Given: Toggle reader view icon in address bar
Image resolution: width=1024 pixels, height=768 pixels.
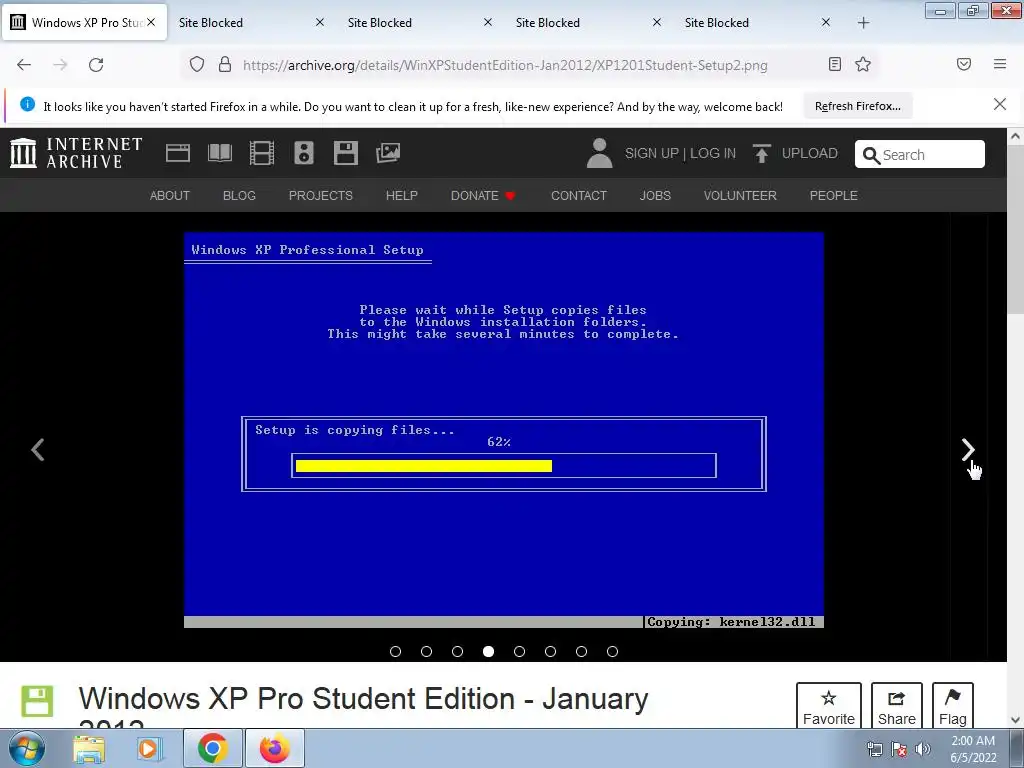Looking at the screenshot, I should pyautogui.click(x=835, y=64).
